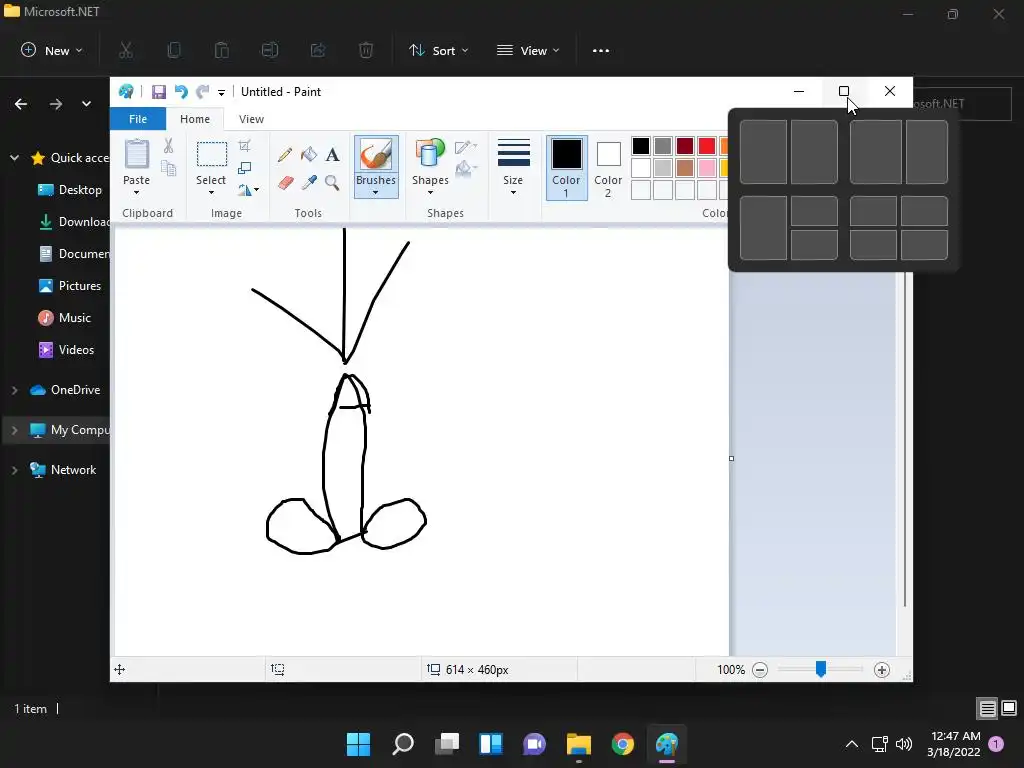Click the Delete trash icon in File Explorer
This screenshot has width=1024, height=768.
pyautogui.click(x=366, y=50)
